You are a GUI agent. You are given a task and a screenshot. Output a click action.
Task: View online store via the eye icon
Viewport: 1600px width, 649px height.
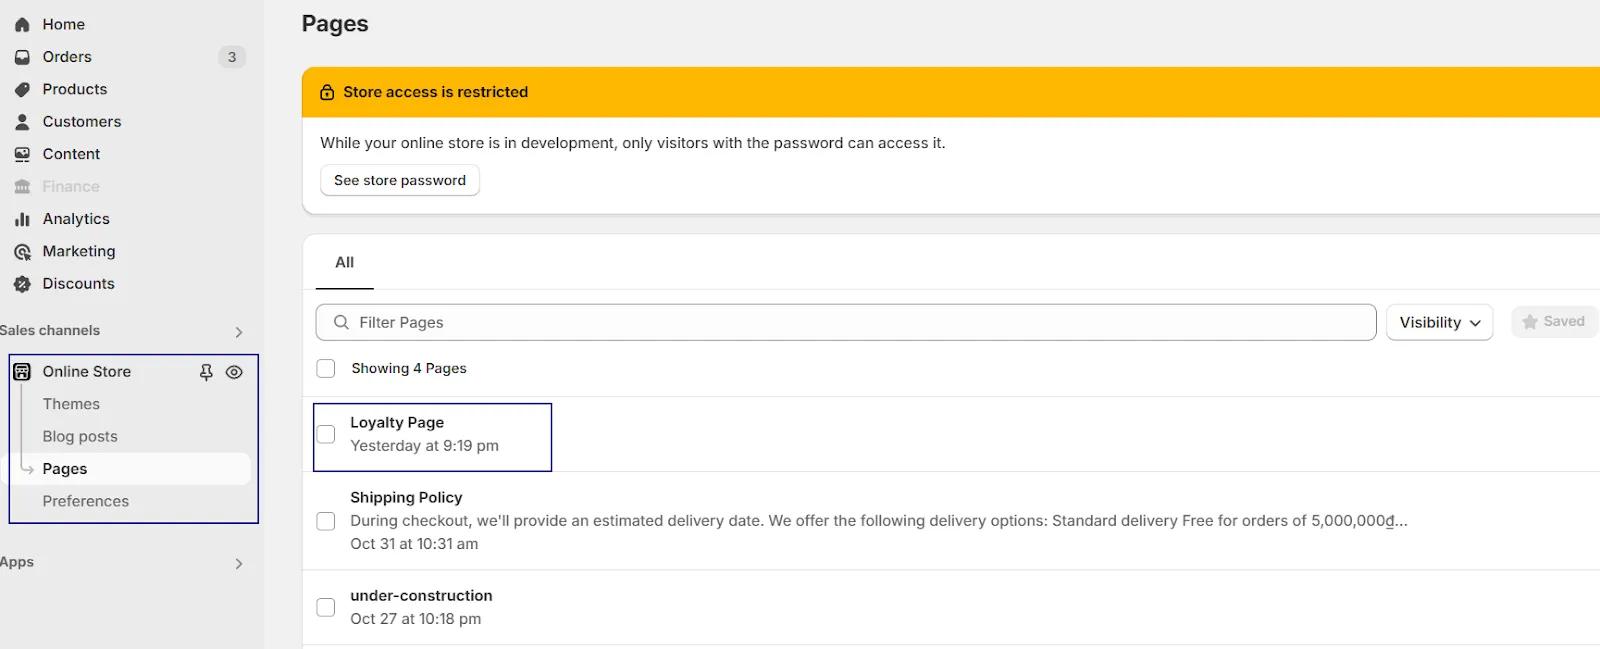[234, 372]
